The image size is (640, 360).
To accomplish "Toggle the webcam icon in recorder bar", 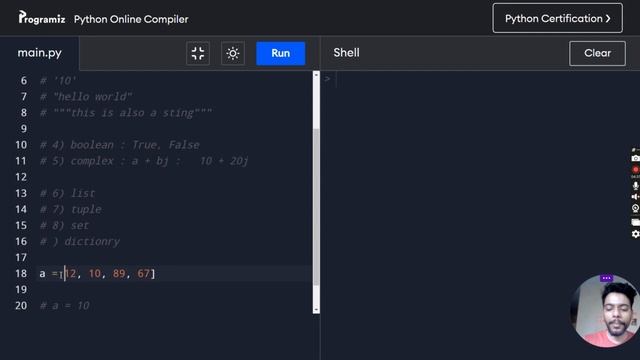I will [636, 209].
